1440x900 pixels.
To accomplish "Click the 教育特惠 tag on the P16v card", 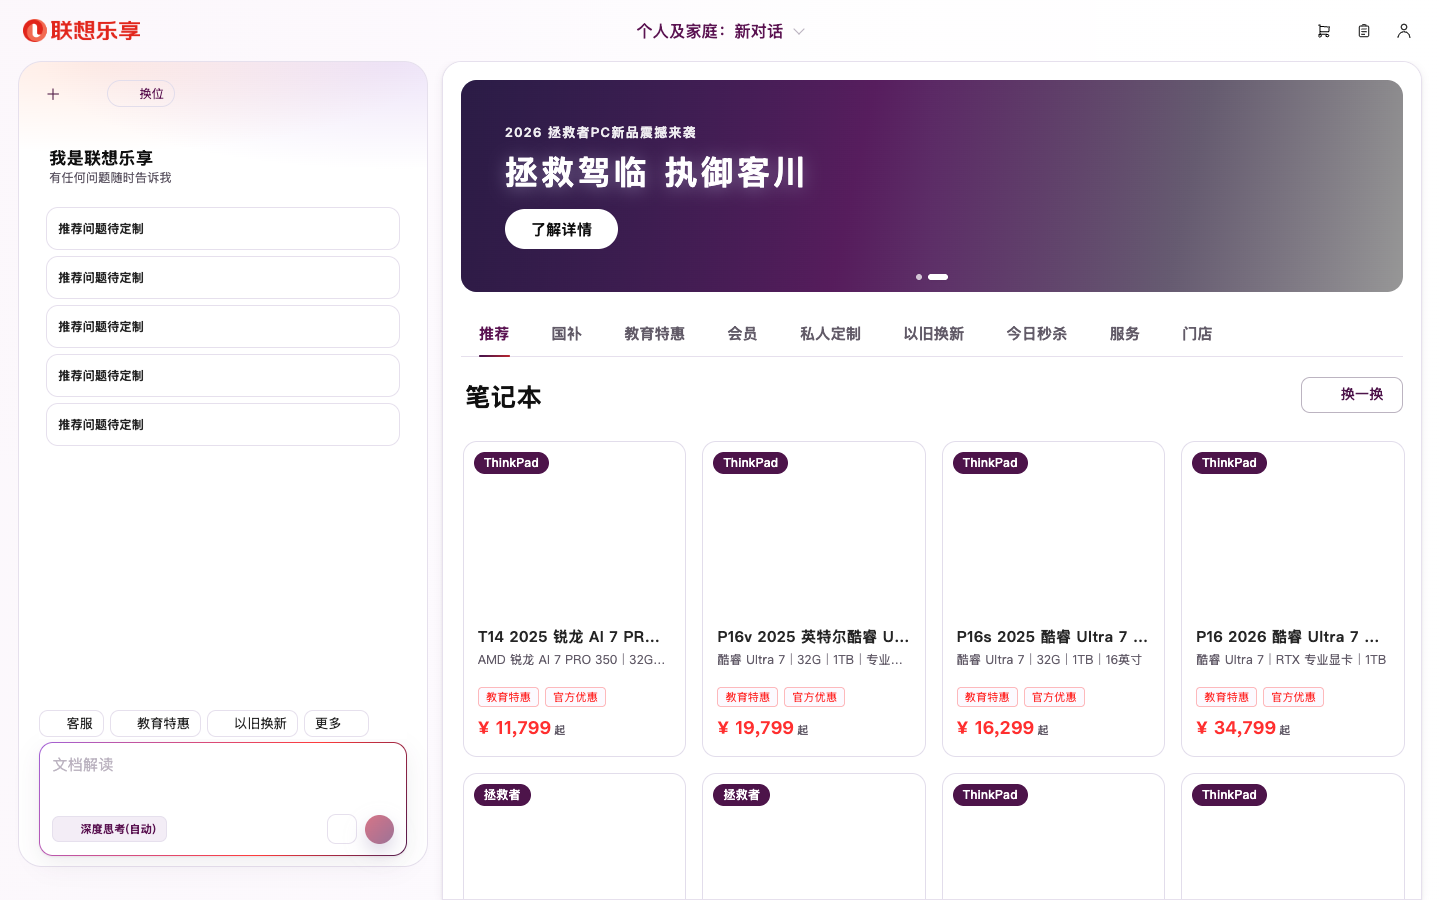I will coord(748,697).
